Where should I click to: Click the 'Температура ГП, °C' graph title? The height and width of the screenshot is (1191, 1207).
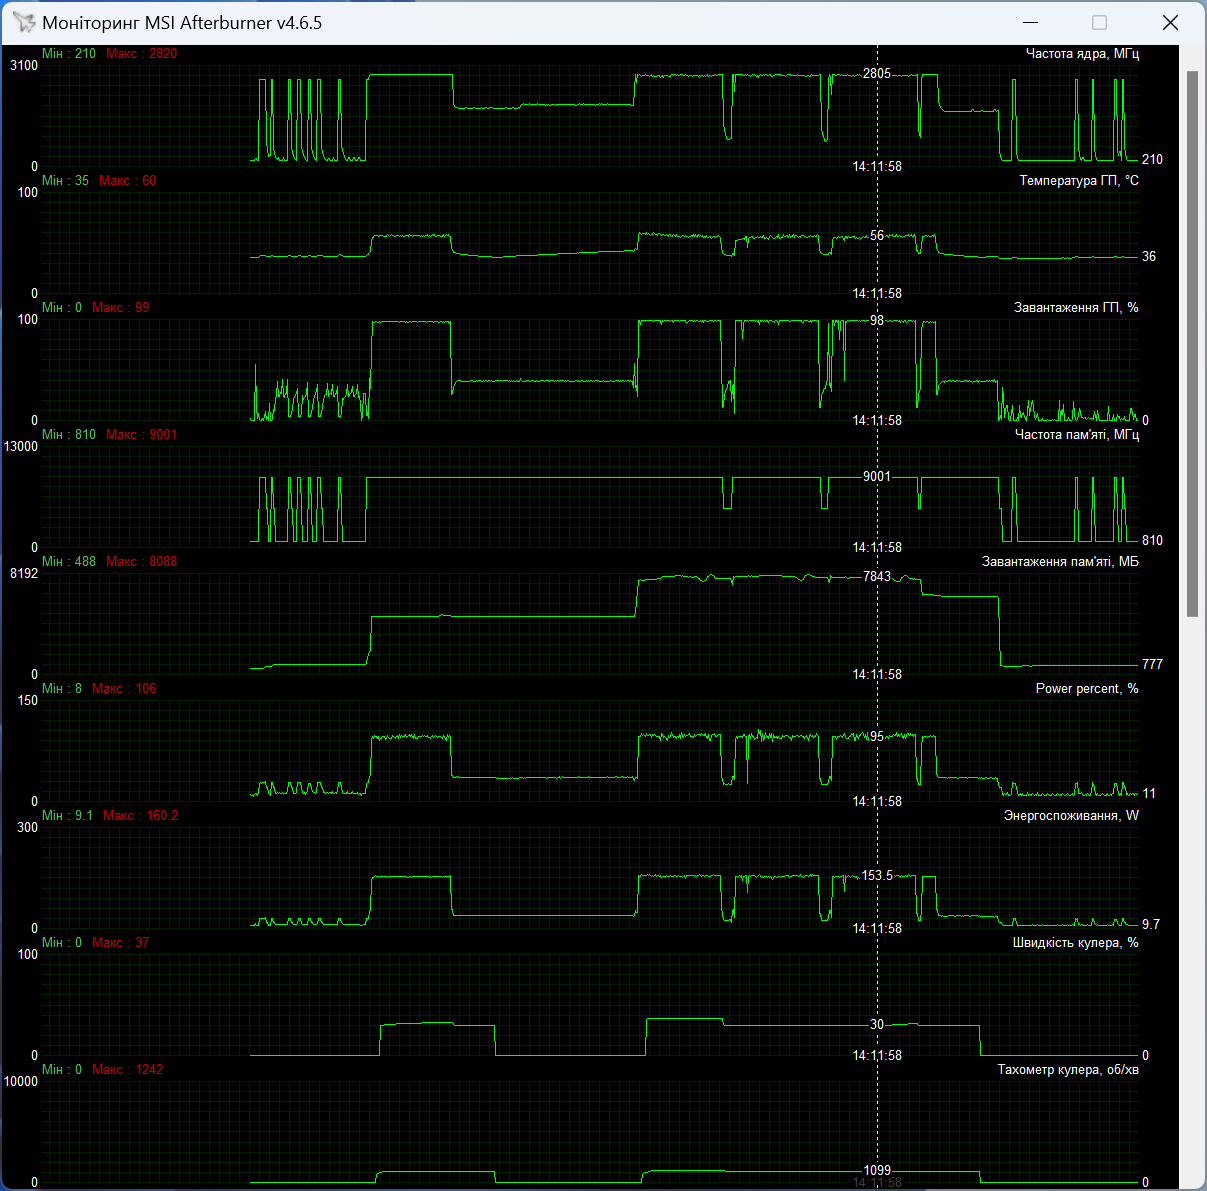pyautogui.click(x=1079, y=180)
